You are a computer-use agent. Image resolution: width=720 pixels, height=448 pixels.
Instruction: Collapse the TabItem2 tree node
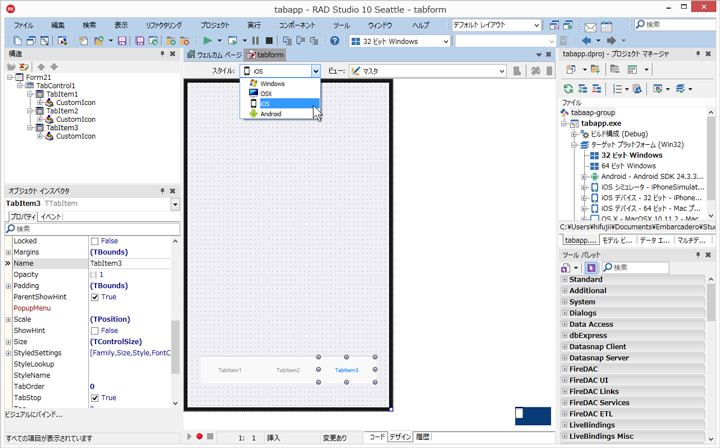click(29, 111)
